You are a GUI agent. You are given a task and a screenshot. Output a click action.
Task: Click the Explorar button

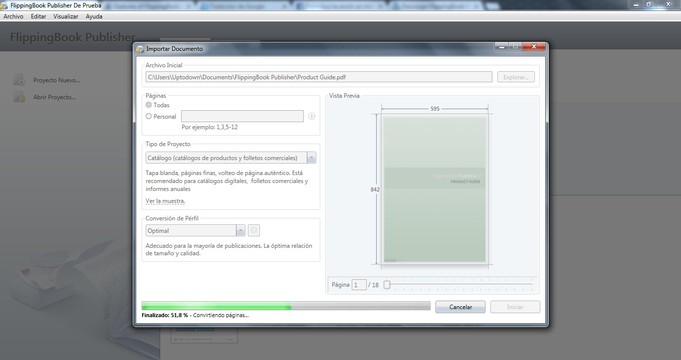(516, 77)
